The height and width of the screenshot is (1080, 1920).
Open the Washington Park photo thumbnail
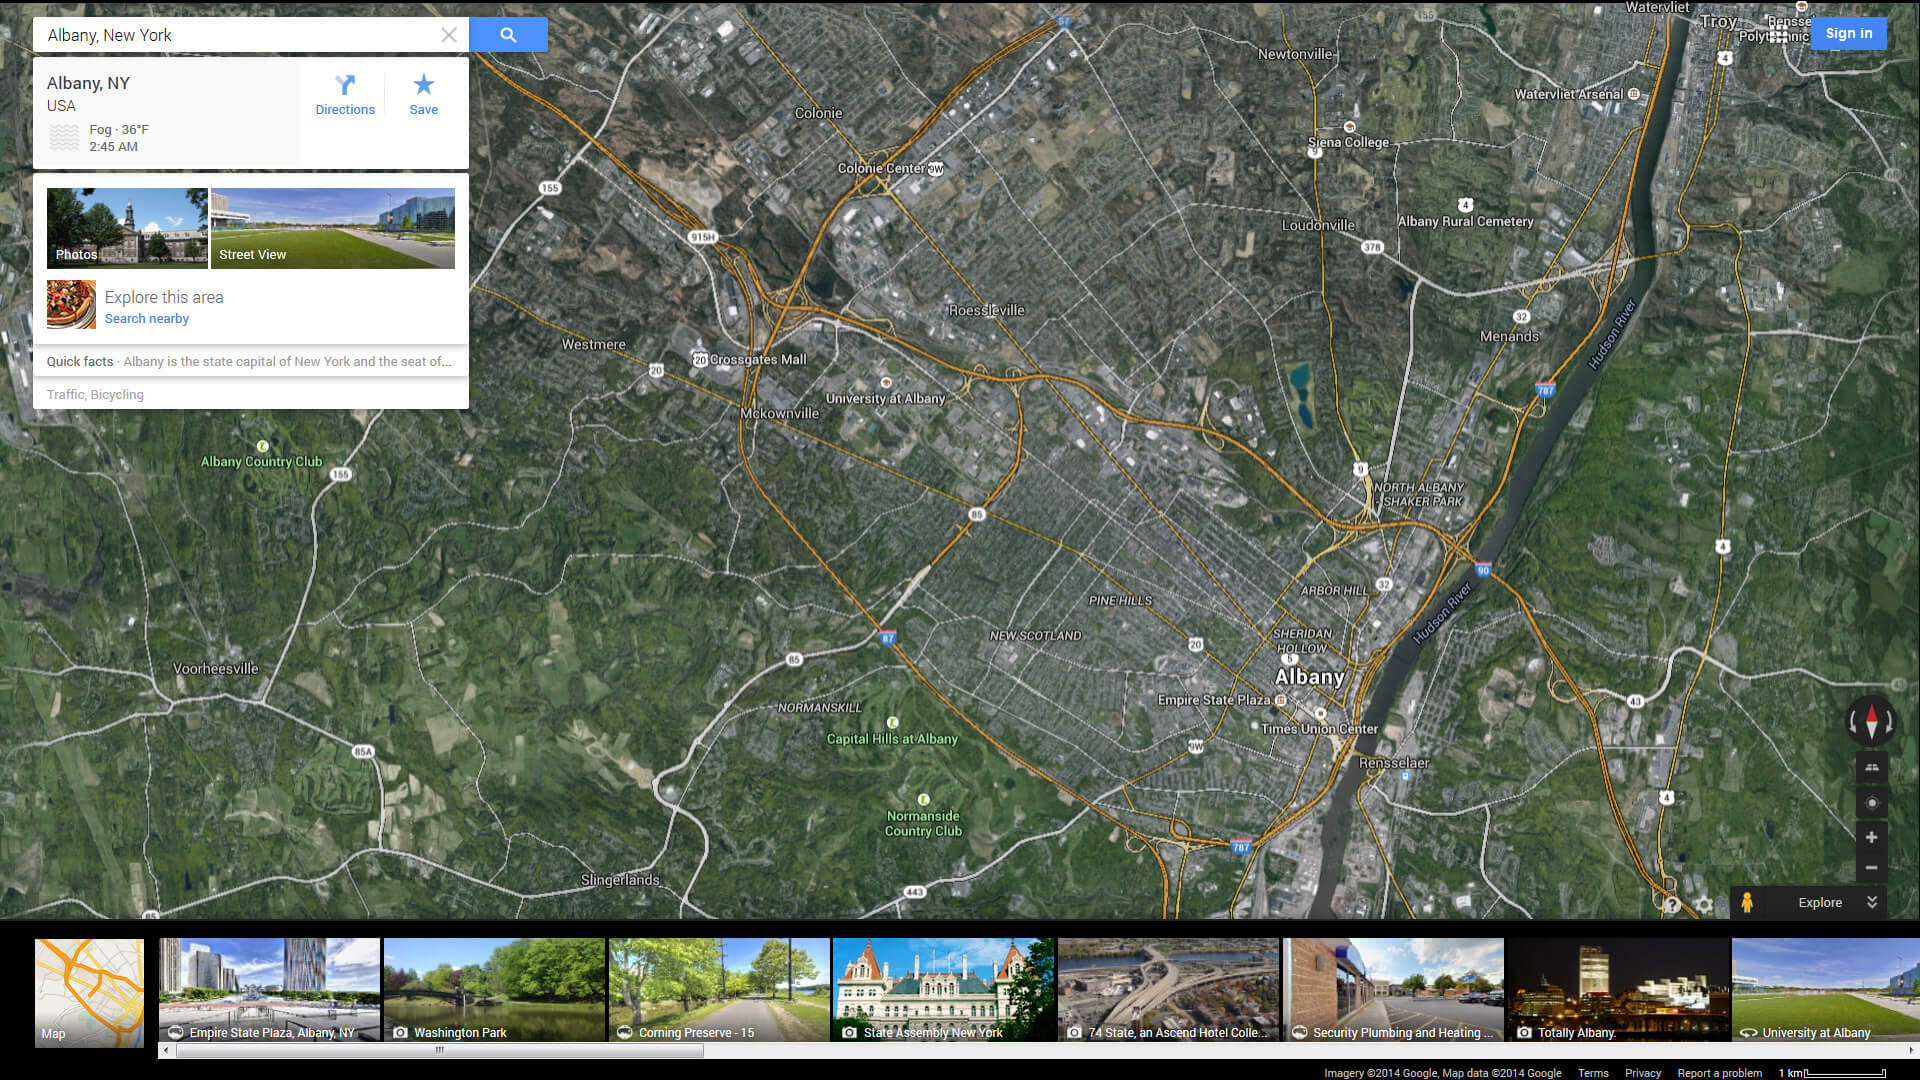click(x=494, y=989)
